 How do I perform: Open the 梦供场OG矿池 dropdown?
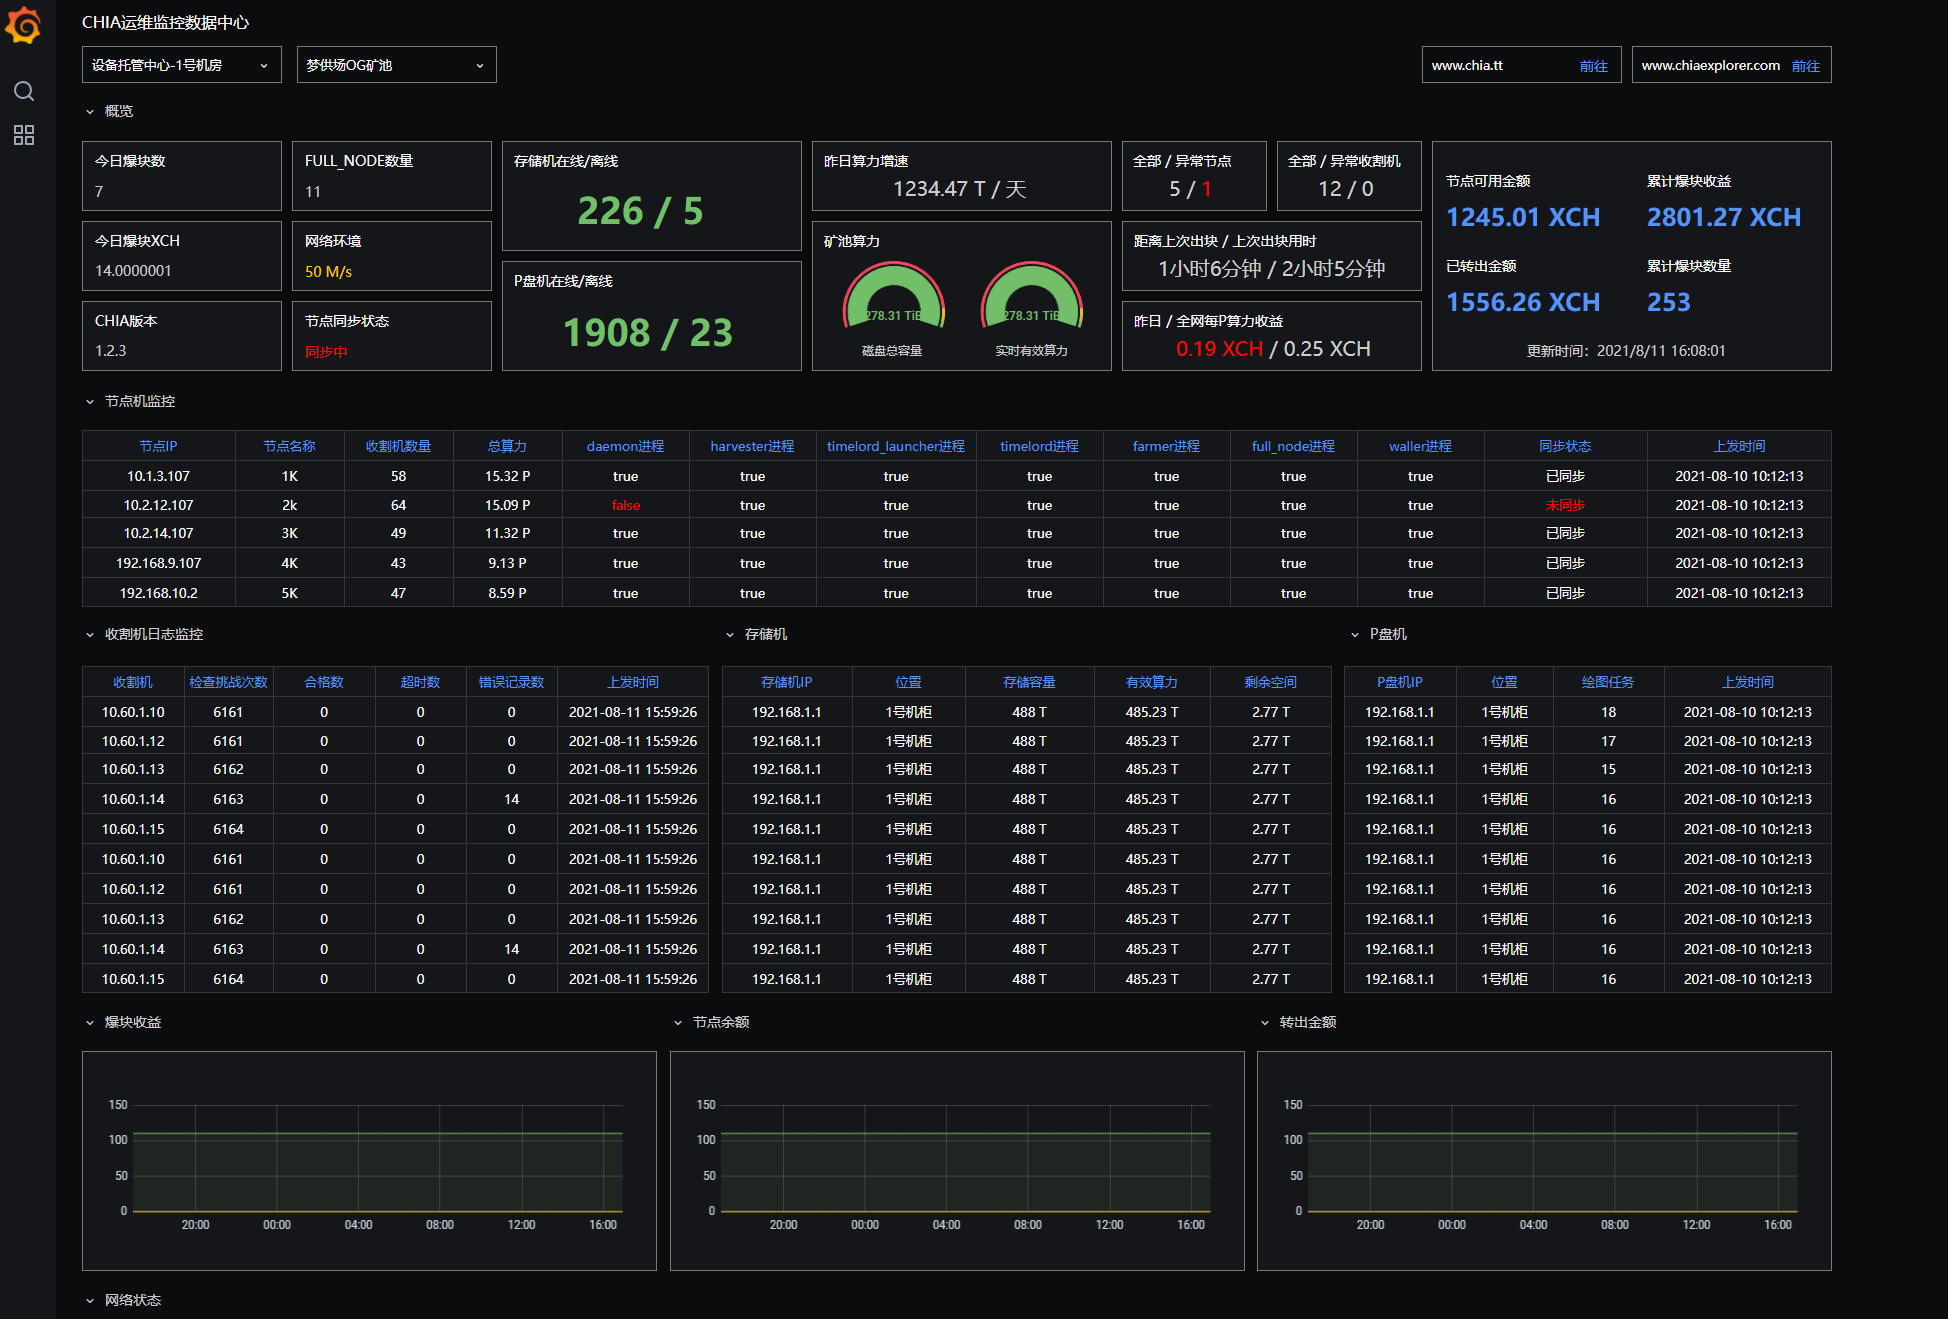point(397,65)
